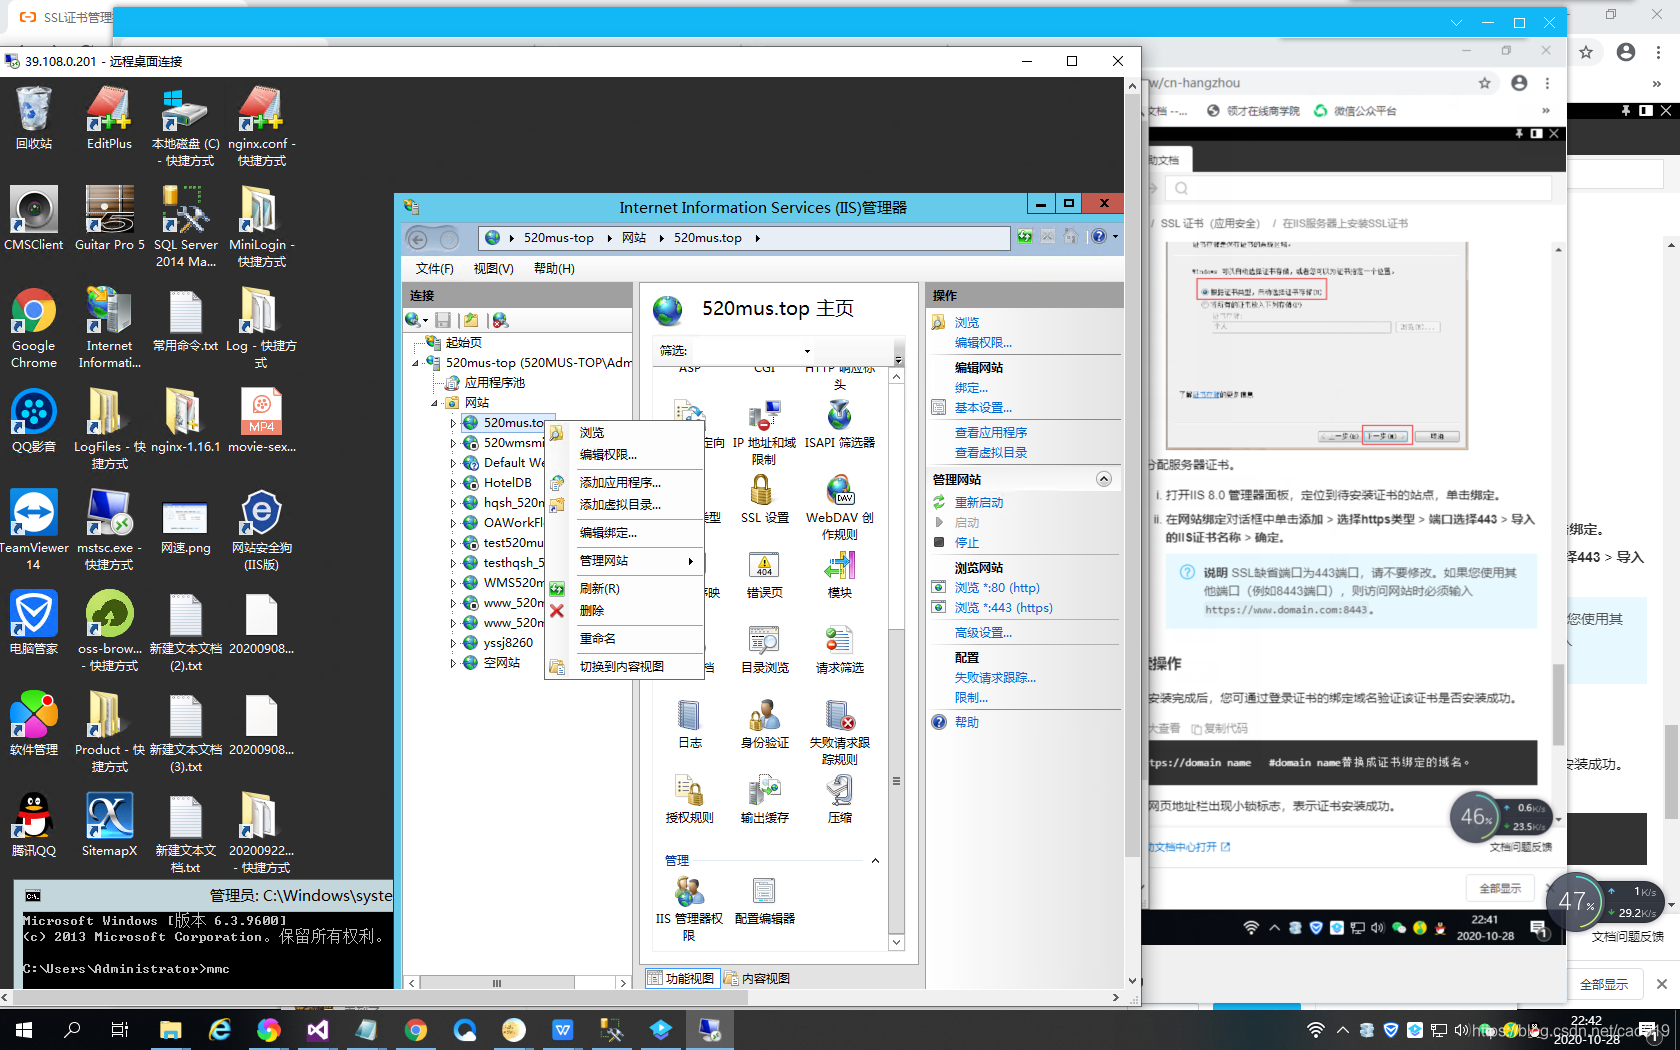Open the 请求筛选 feature icon
The width and height of the screenshot is (1680, 1050).
(839, 649)
